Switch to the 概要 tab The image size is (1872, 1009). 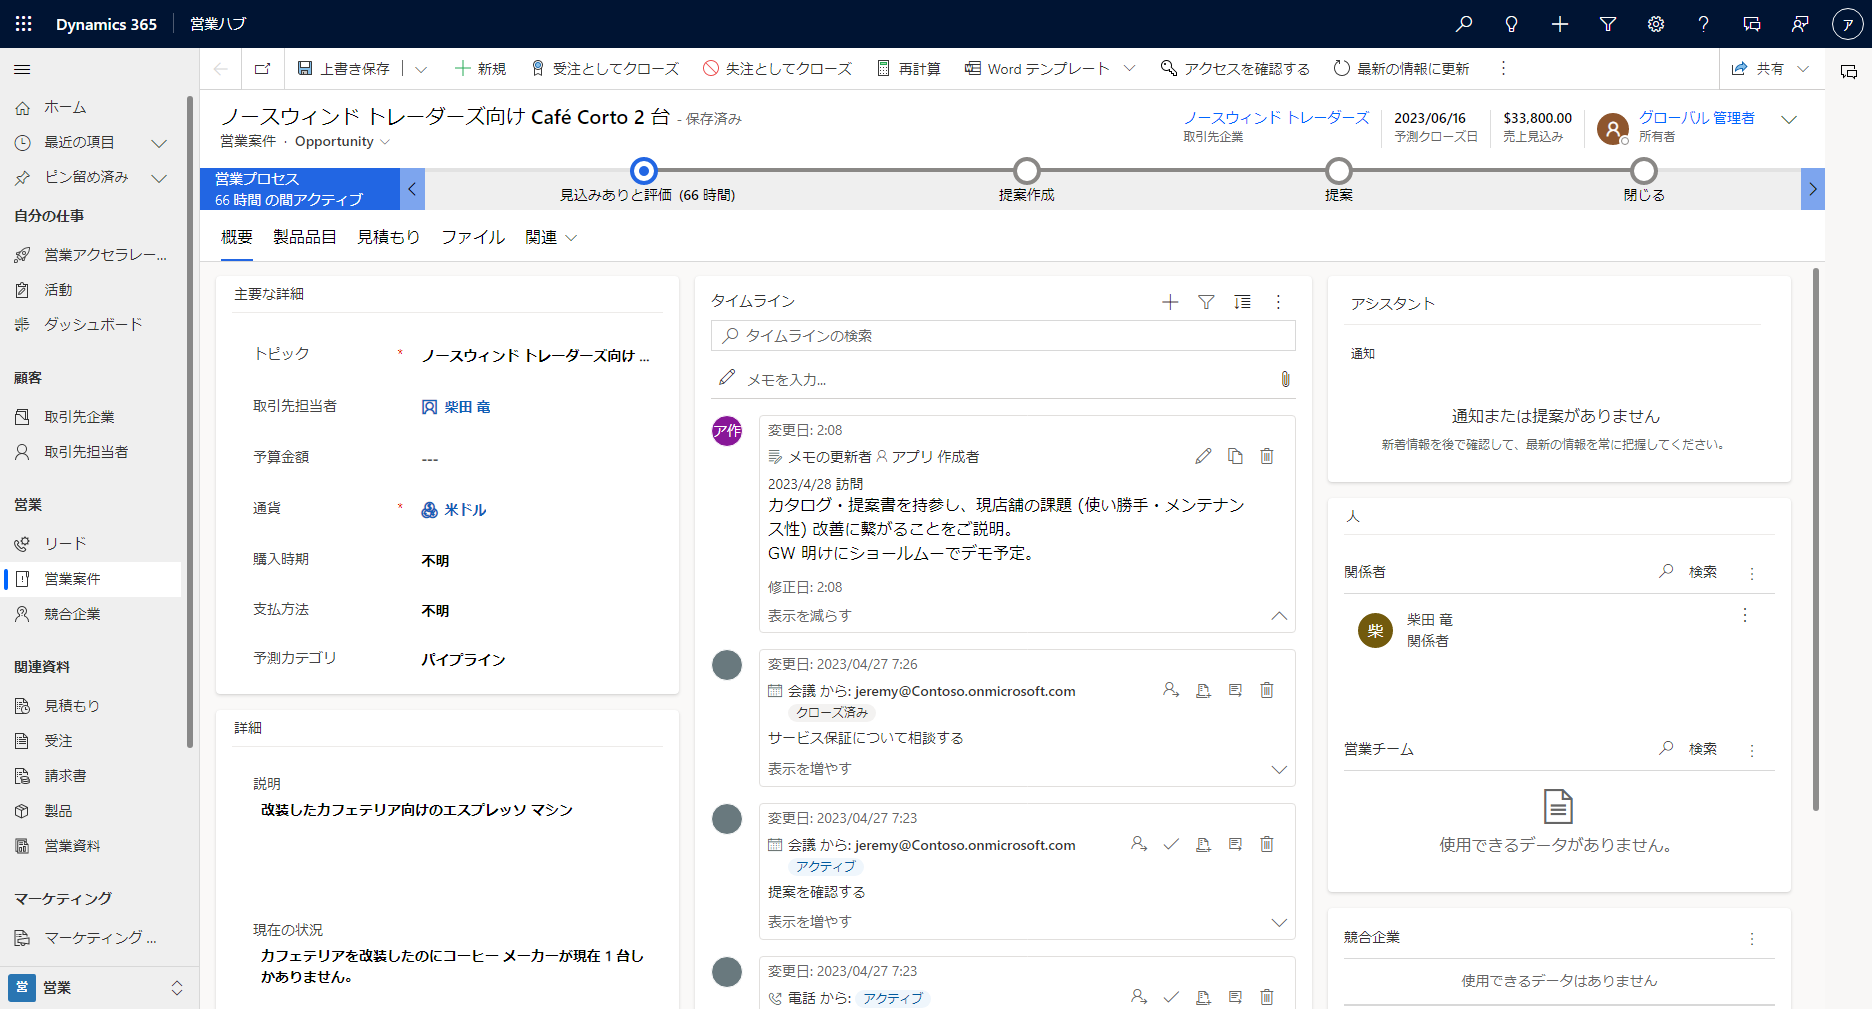tap(237, 238)
